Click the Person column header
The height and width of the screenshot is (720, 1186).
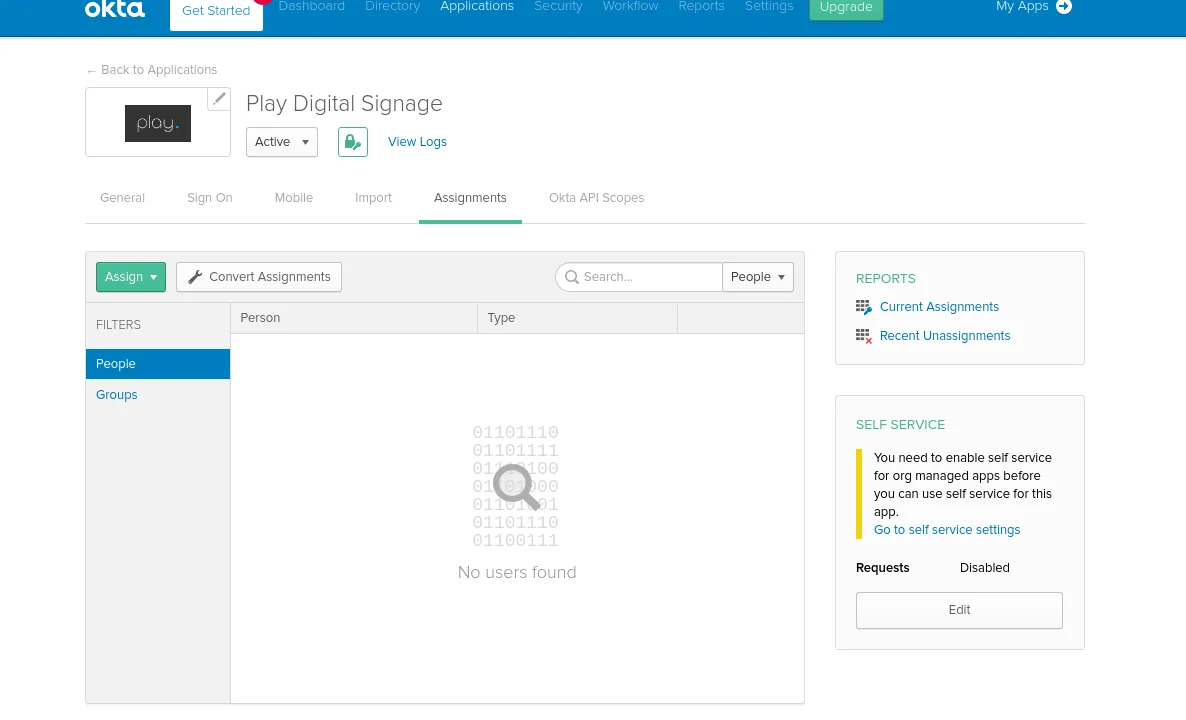(x=354, y=318)
